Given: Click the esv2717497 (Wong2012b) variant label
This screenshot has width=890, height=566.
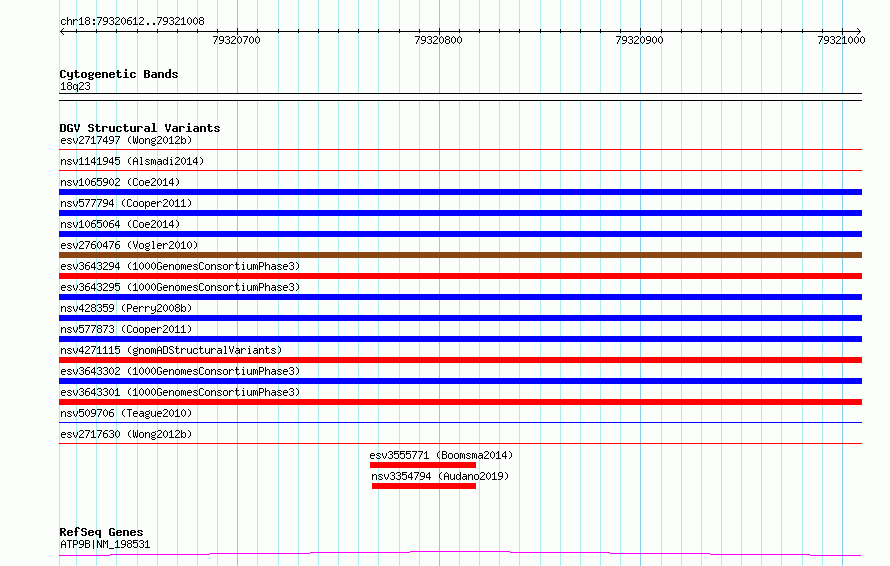Looking at the screenshot, I should [126, 140].
